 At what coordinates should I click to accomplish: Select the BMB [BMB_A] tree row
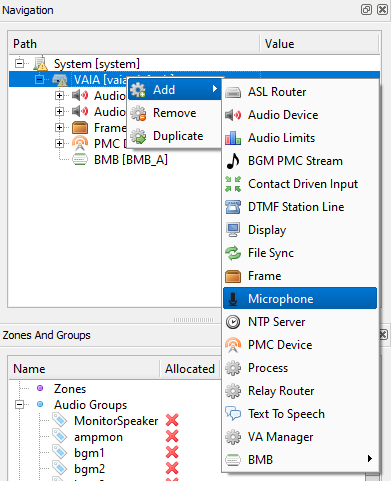click(130, 160)
